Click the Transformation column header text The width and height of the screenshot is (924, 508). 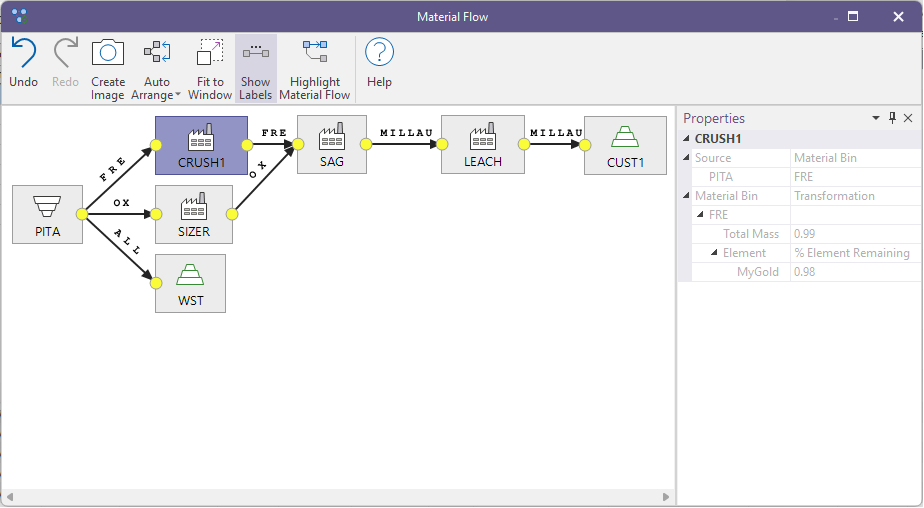(x=834, y=196)
